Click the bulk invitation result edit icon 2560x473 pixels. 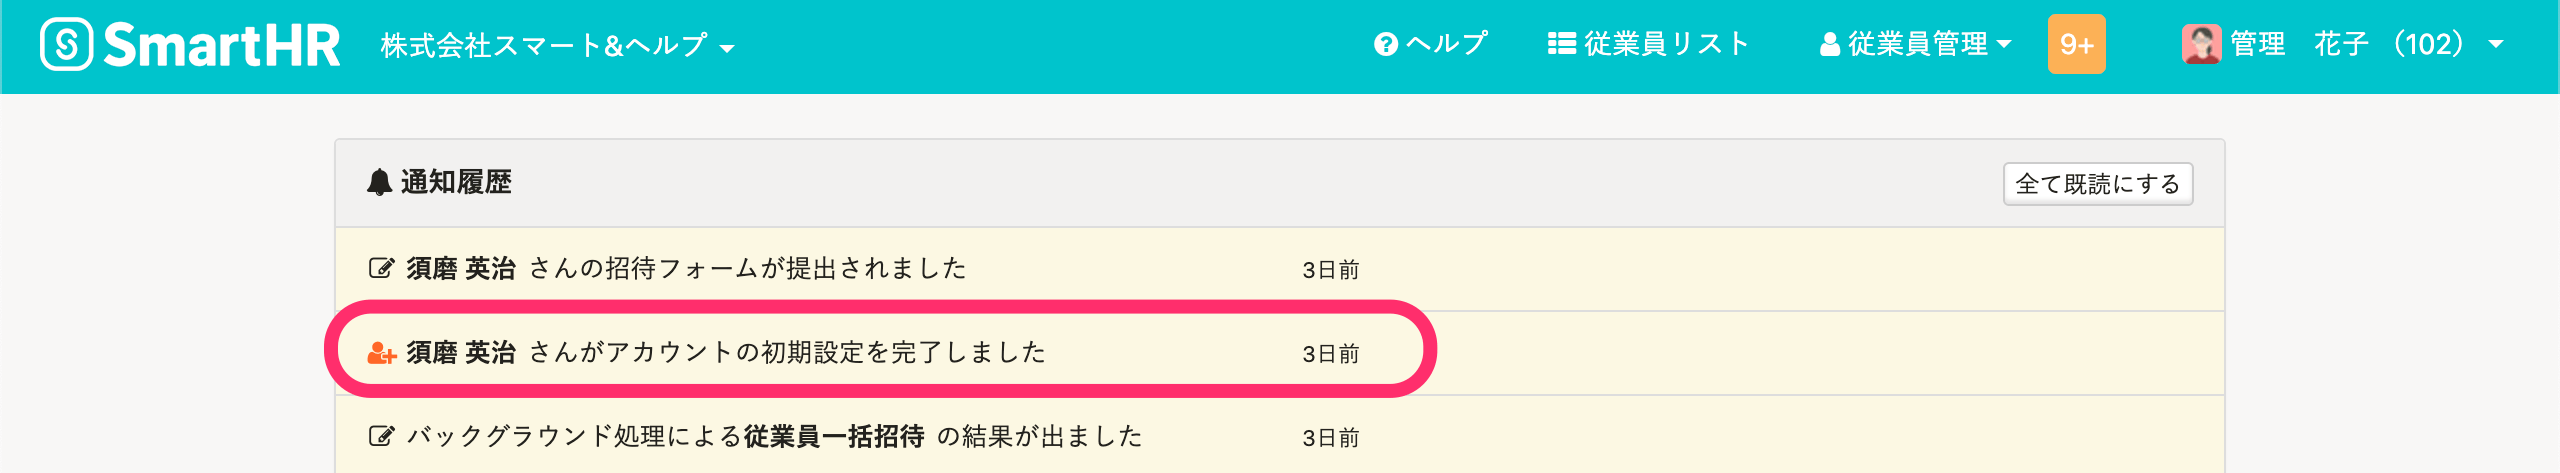pos(381,436)
